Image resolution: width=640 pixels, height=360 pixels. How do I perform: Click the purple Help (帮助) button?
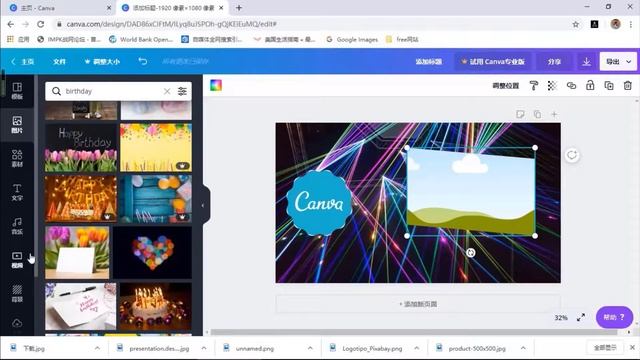coord(614,317)
